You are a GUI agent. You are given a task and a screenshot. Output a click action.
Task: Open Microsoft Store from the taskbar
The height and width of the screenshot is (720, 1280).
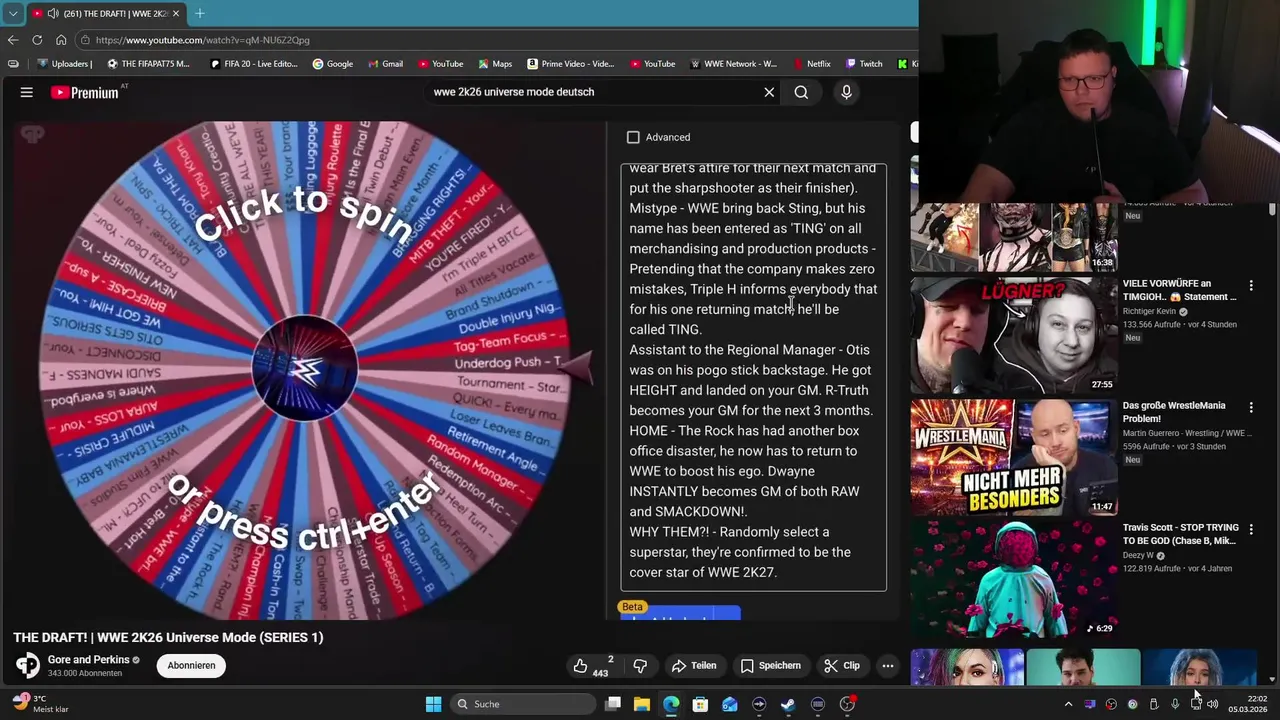pos(700,704)
